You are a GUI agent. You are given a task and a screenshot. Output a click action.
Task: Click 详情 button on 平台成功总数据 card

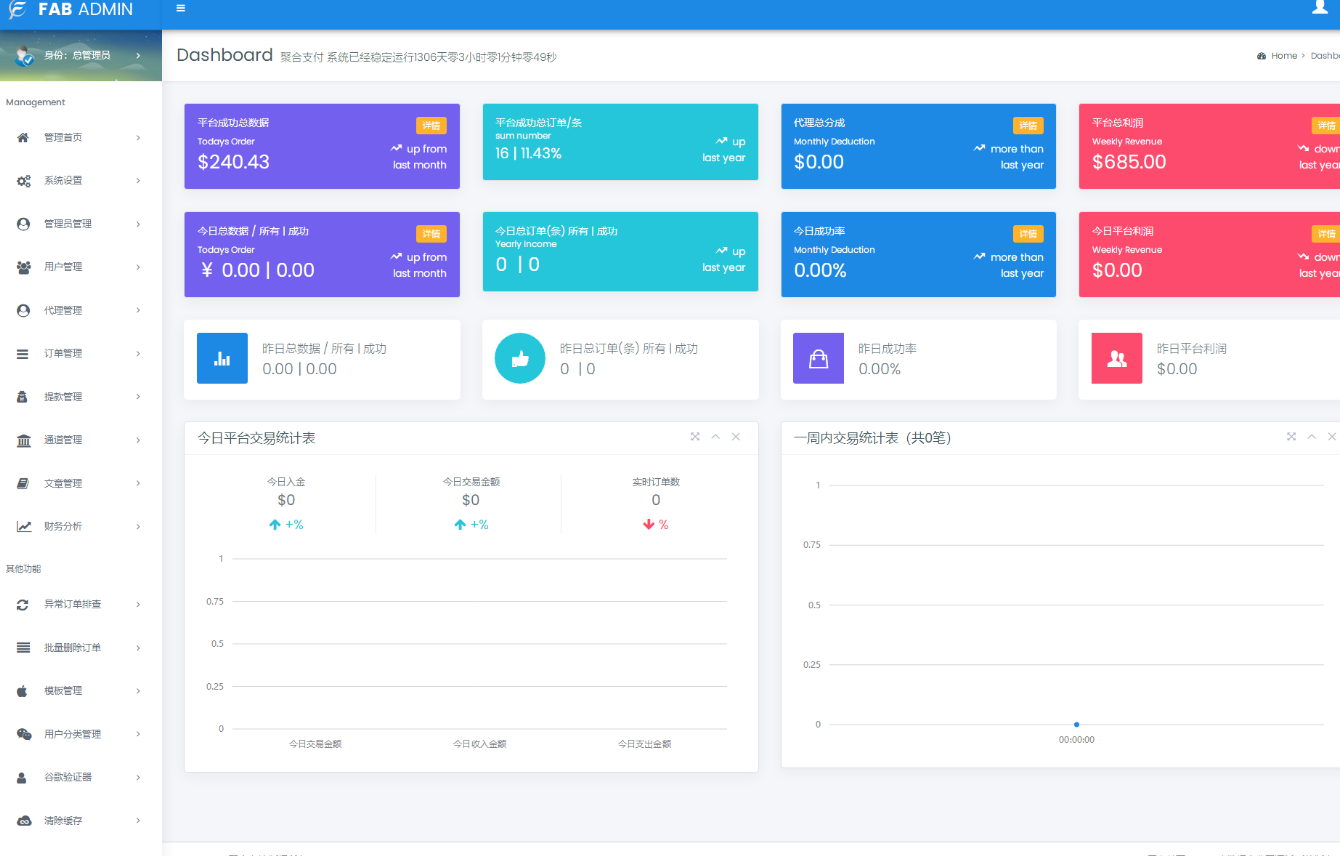point(431,126)
